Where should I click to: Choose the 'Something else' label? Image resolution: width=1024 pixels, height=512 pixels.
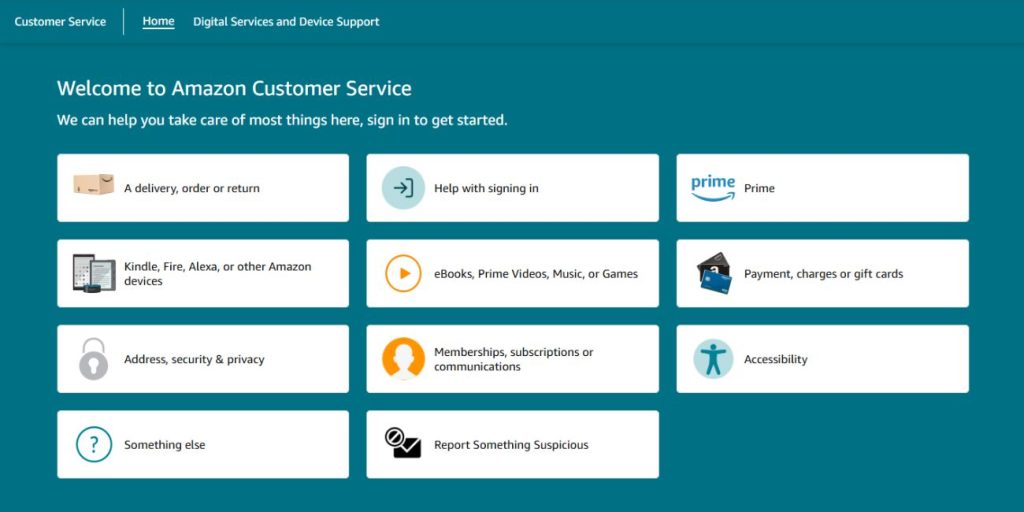pos(165,445)
